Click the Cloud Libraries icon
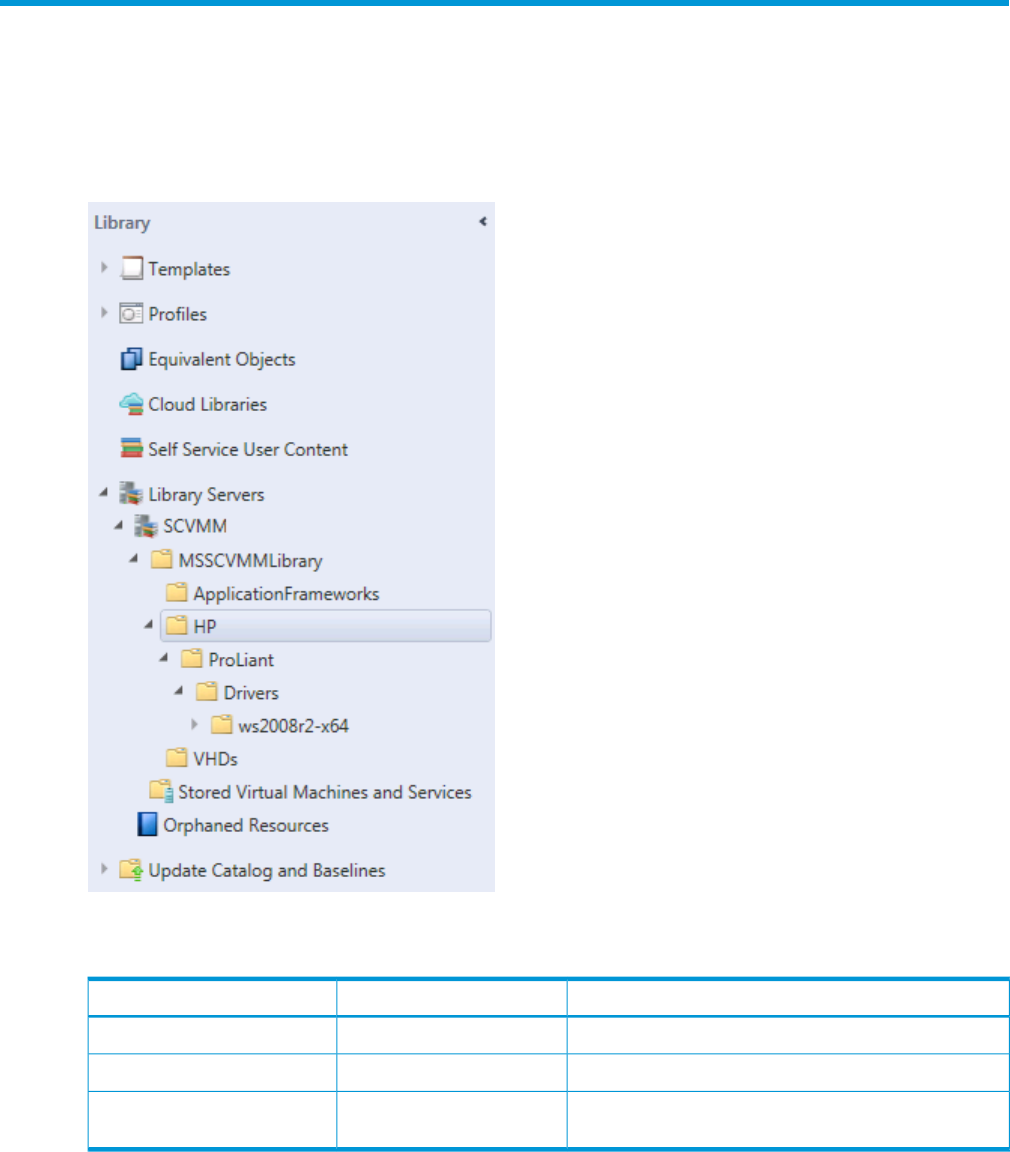1010x1152 pixels. coord(131,404)
